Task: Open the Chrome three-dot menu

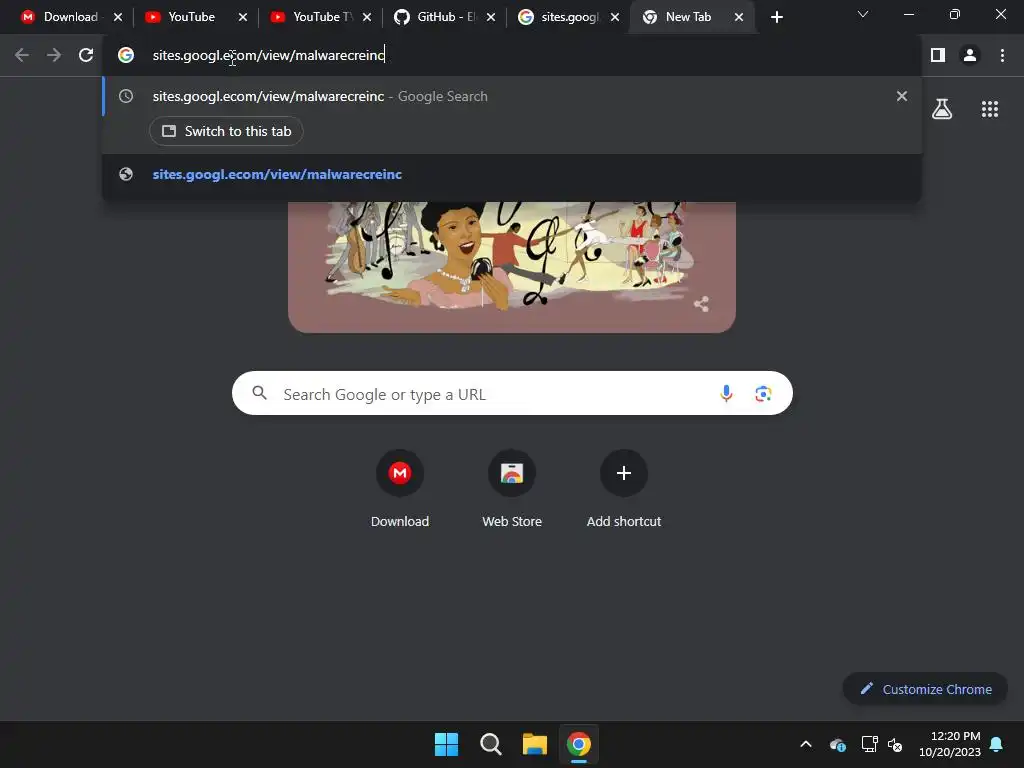Action: coord(1002,55)
